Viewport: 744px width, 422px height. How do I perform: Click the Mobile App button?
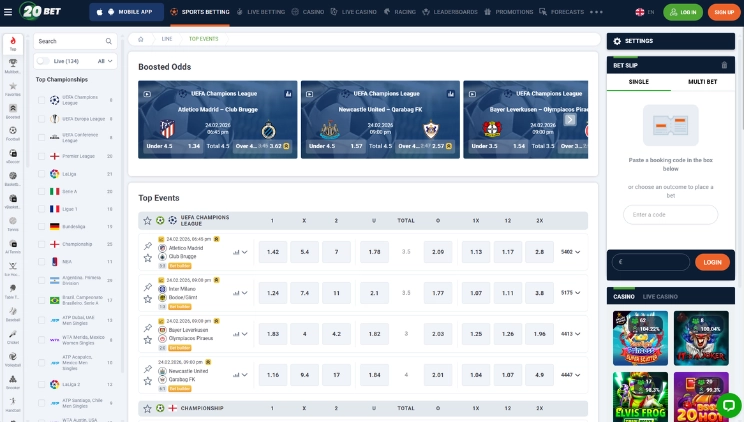(x=126, y=12)
